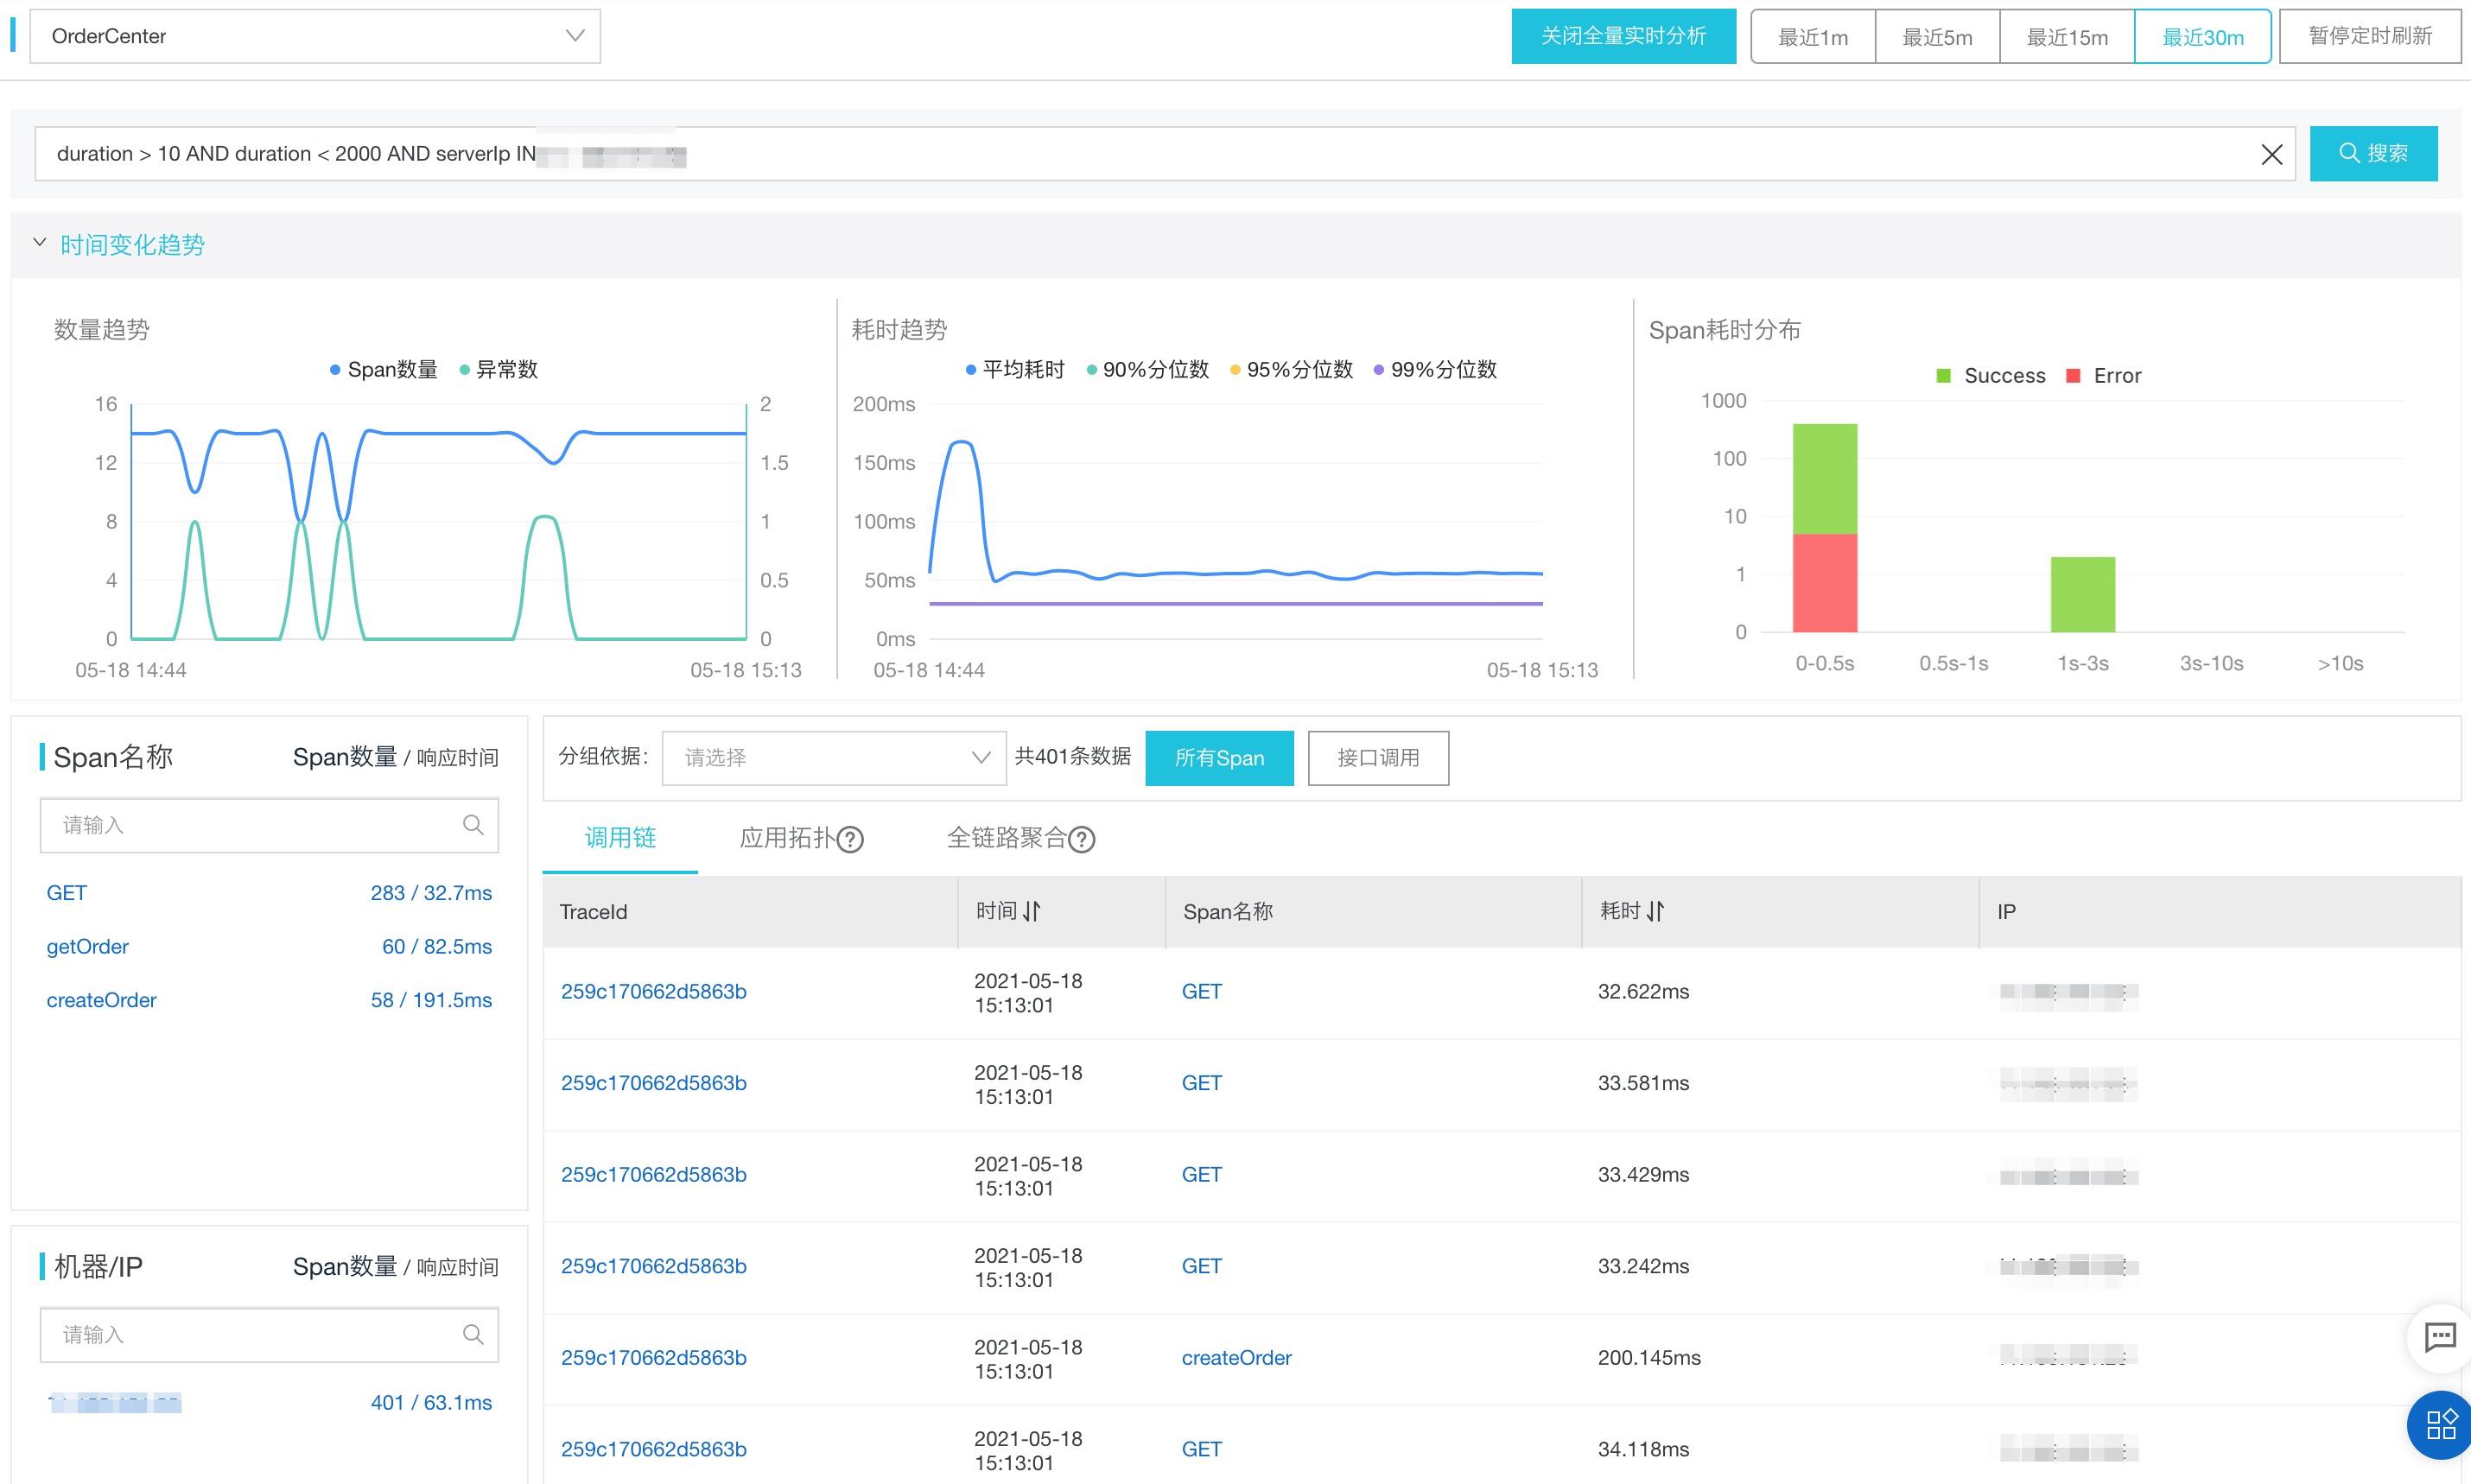Click the getOrder span name link
The image size is (2471, 1484).
[88, 947]
